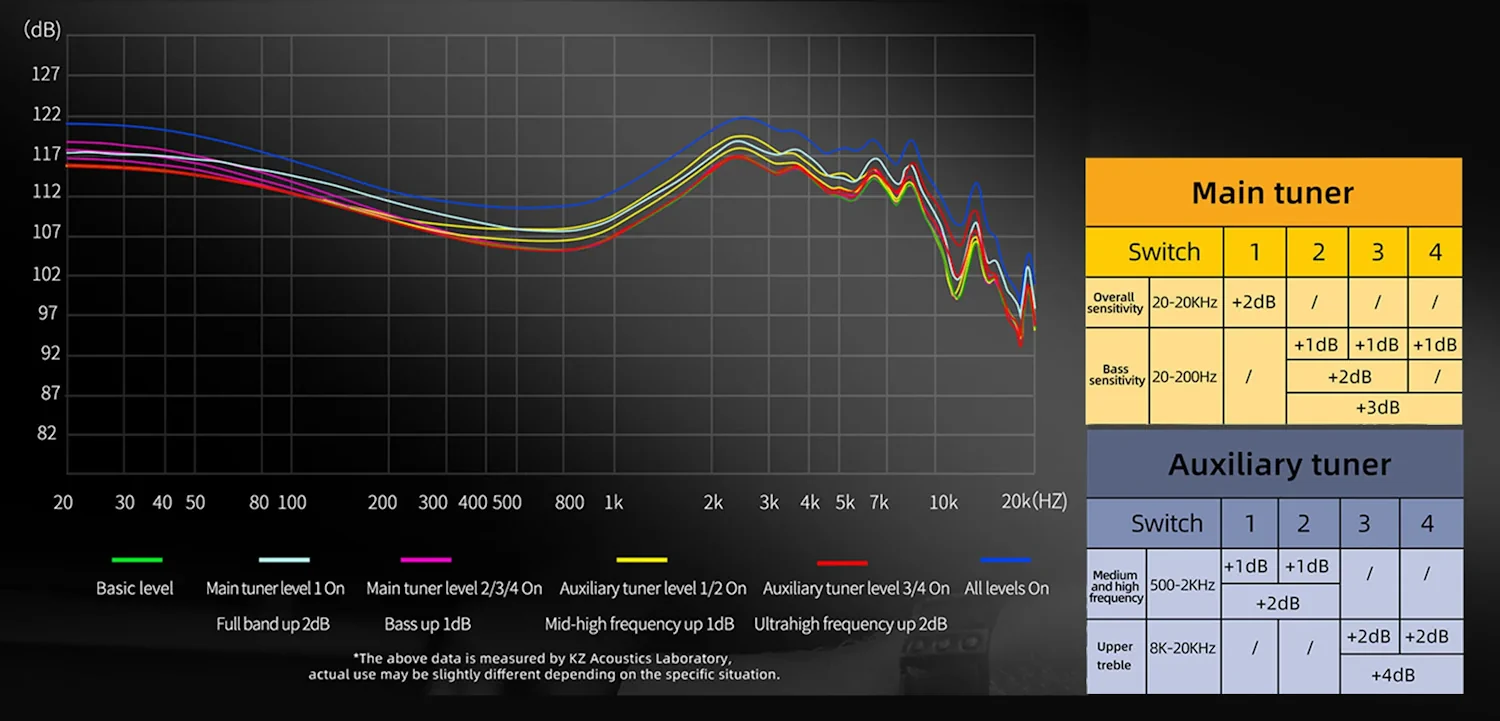Select the 'Auxiliary tuner' table header

pyautogui.click(x=1279, y=465)
